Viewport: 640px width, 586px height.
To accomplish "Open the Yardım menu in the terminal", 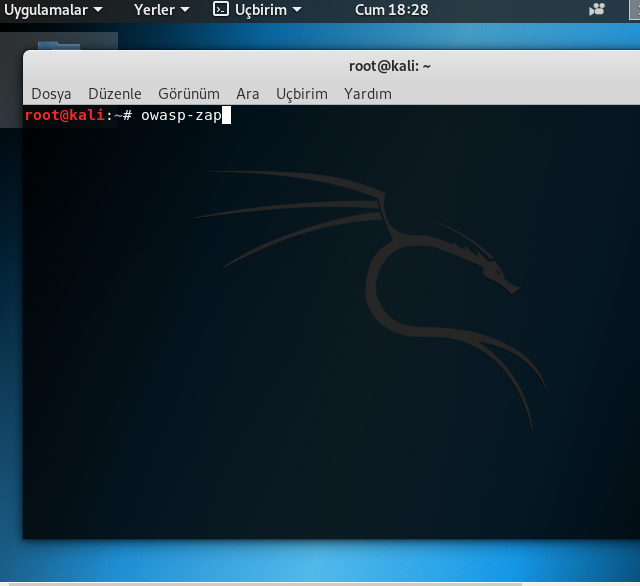I will point(368,94).
